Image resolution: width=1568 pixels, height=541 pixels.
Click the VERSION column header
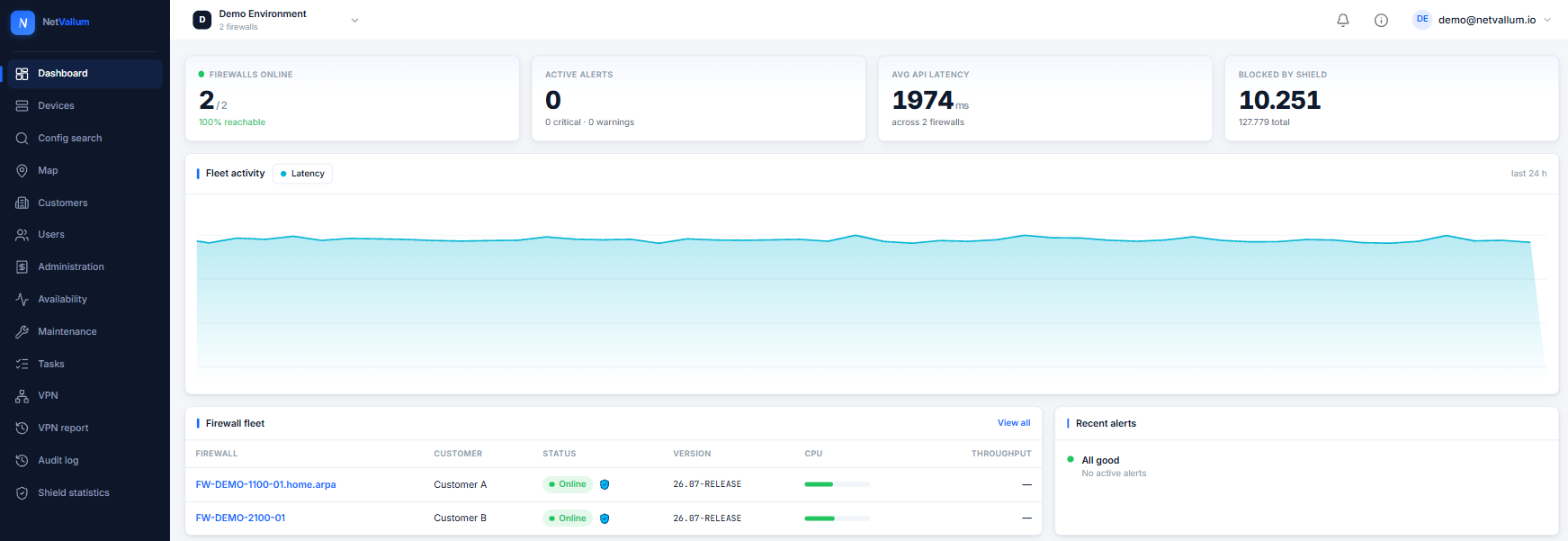(x=692, y=453)
